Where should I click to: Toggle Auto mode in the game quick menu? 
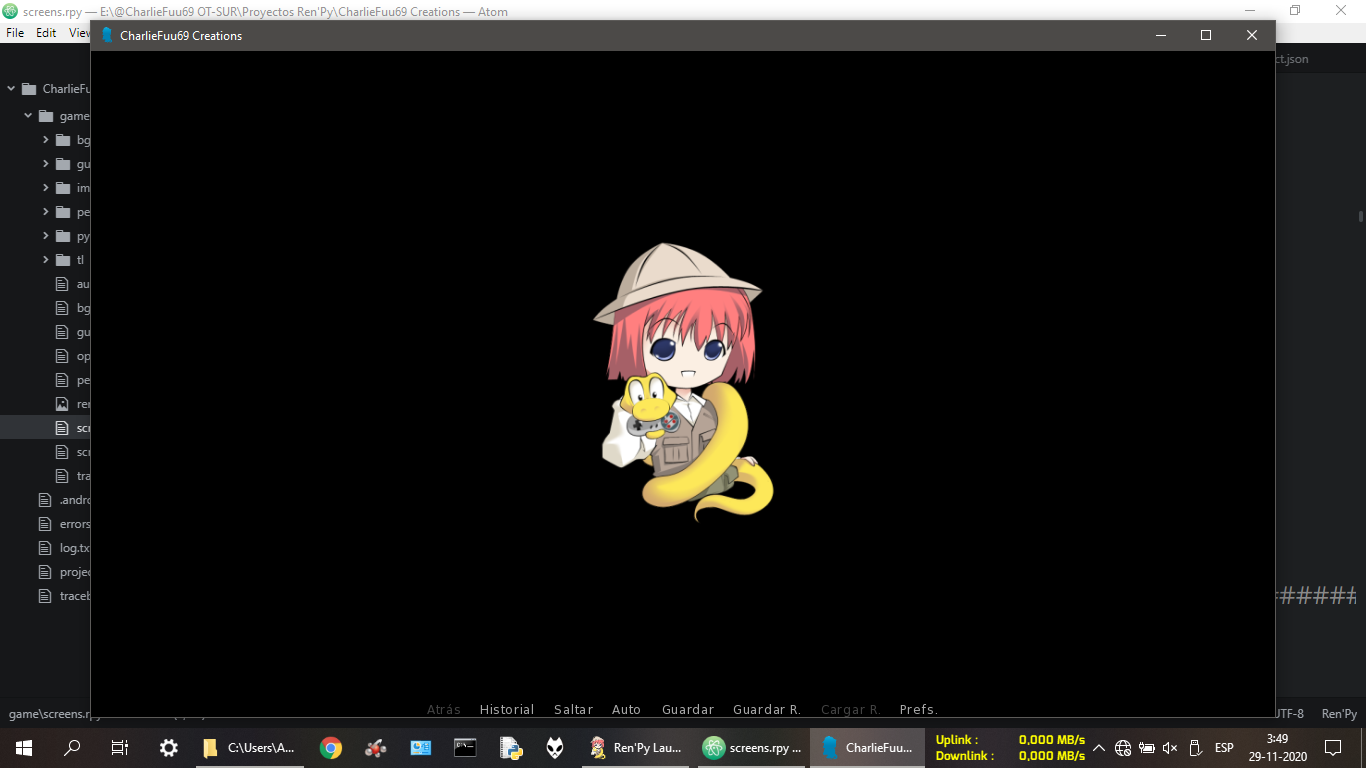[626, 709]
